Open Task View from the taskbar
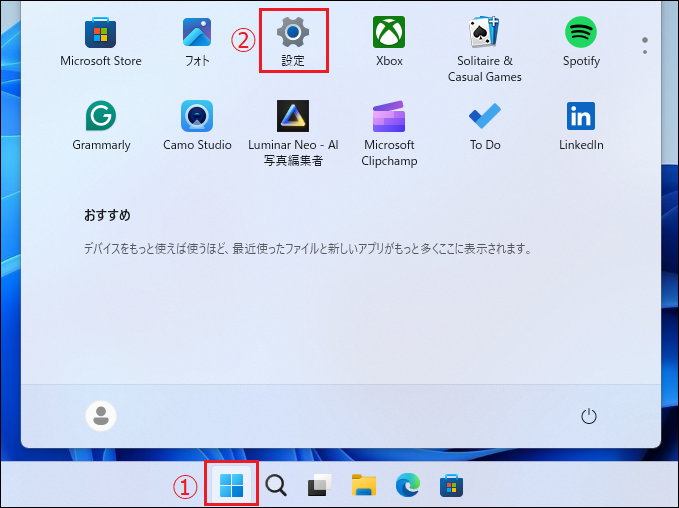Viewport: 679px width, 508px height. [x=319, y=486]
